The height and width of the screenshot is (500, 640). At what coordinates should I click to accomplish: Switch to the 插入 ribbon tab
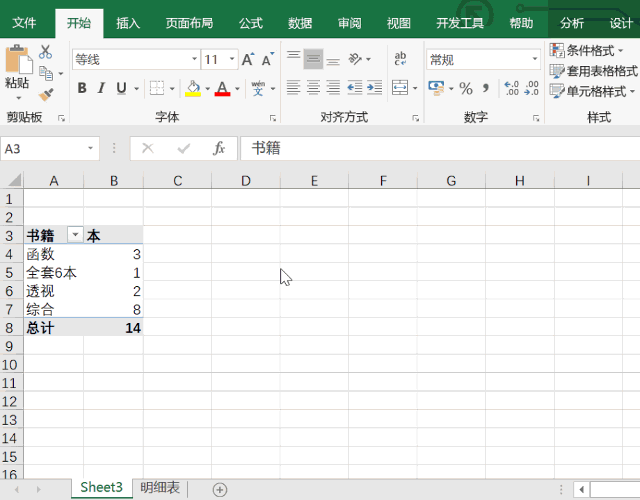pos(128,23)
